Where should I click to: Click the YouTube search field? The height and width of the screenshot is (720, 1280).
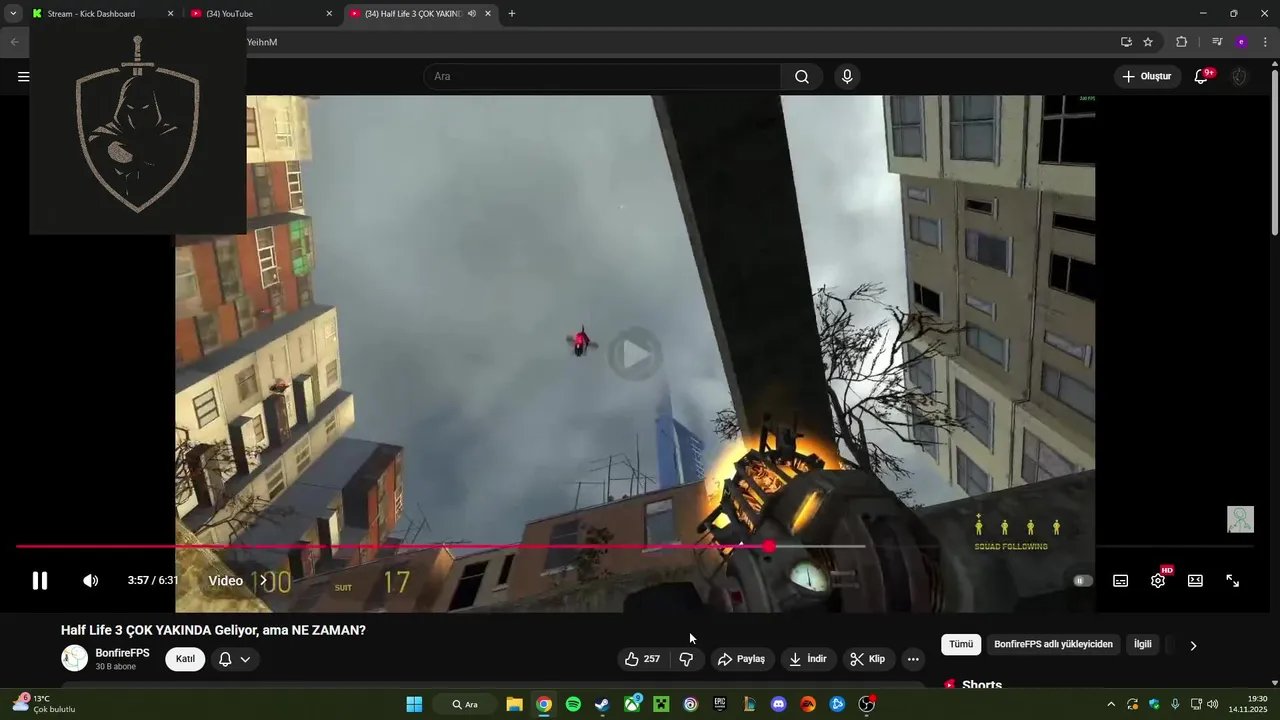(602, 77)
